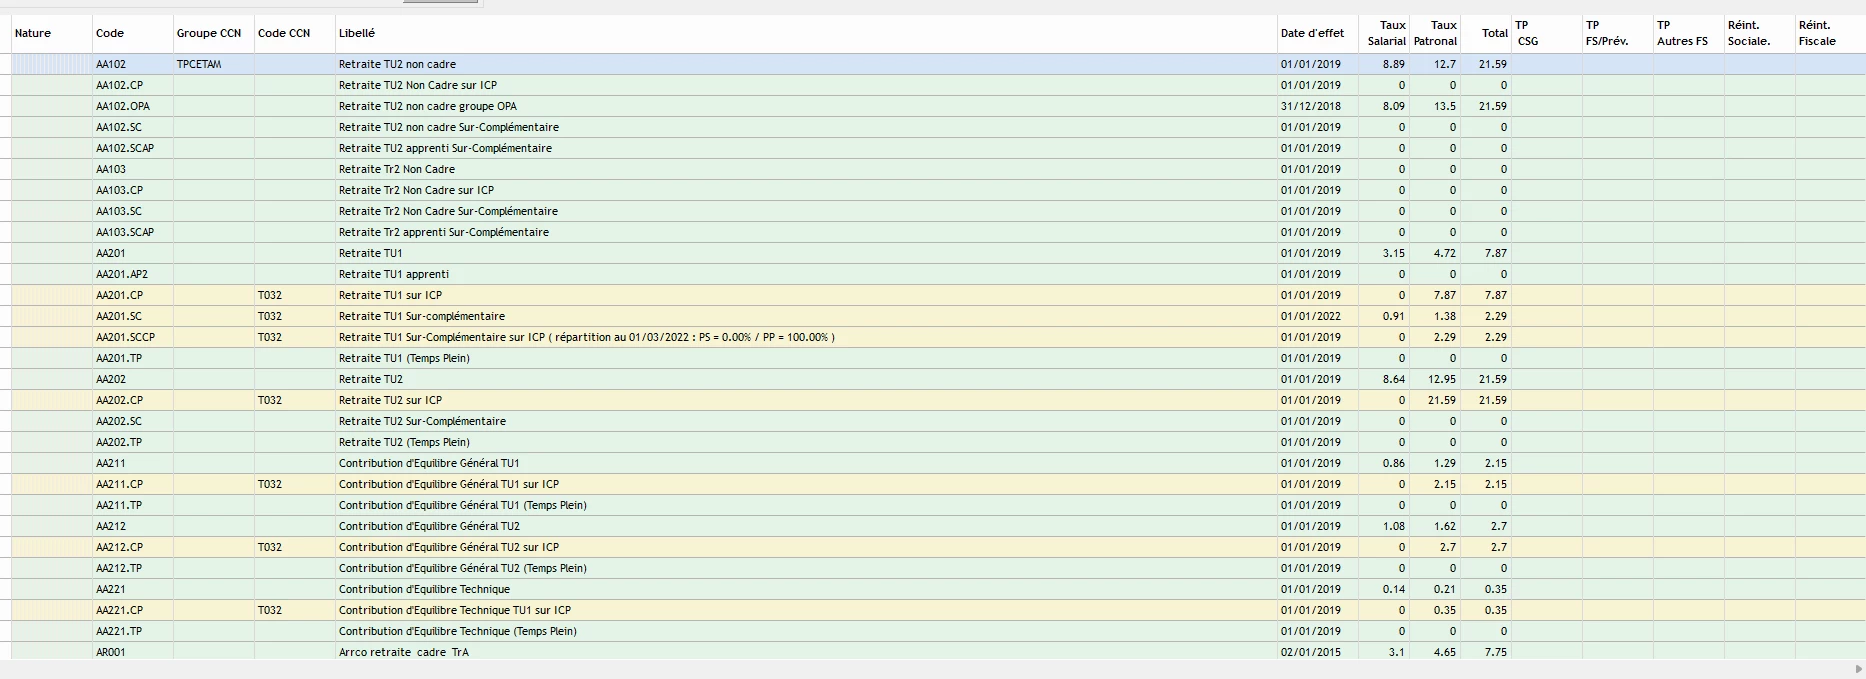Click the Taux Patronal column header
The height and width of the screenshot is (679, 1866).
point(1436,33)
